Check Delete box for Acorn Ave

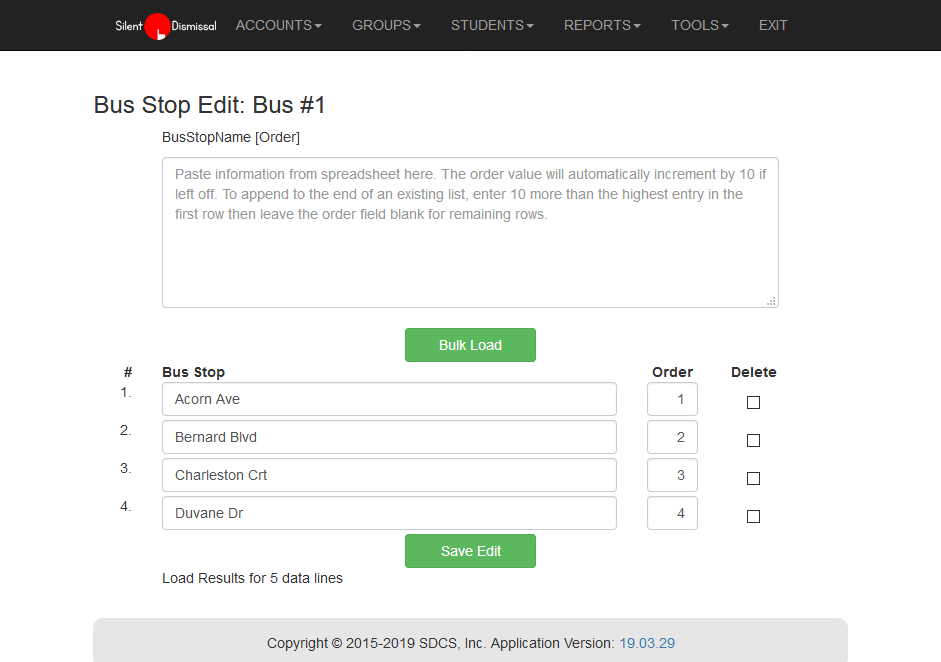(753, 402)
